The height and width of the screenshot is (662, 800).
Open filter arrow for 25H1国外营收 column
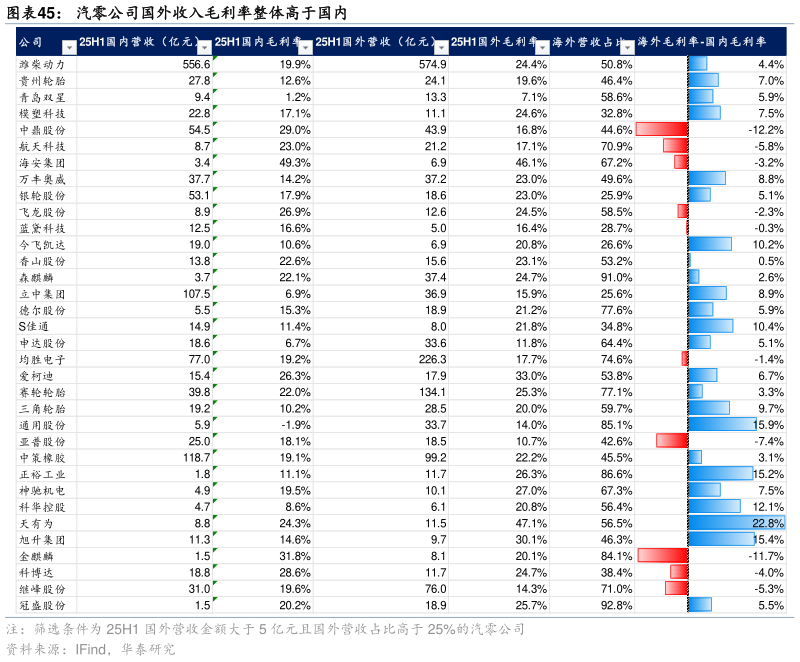coord(441,47)
